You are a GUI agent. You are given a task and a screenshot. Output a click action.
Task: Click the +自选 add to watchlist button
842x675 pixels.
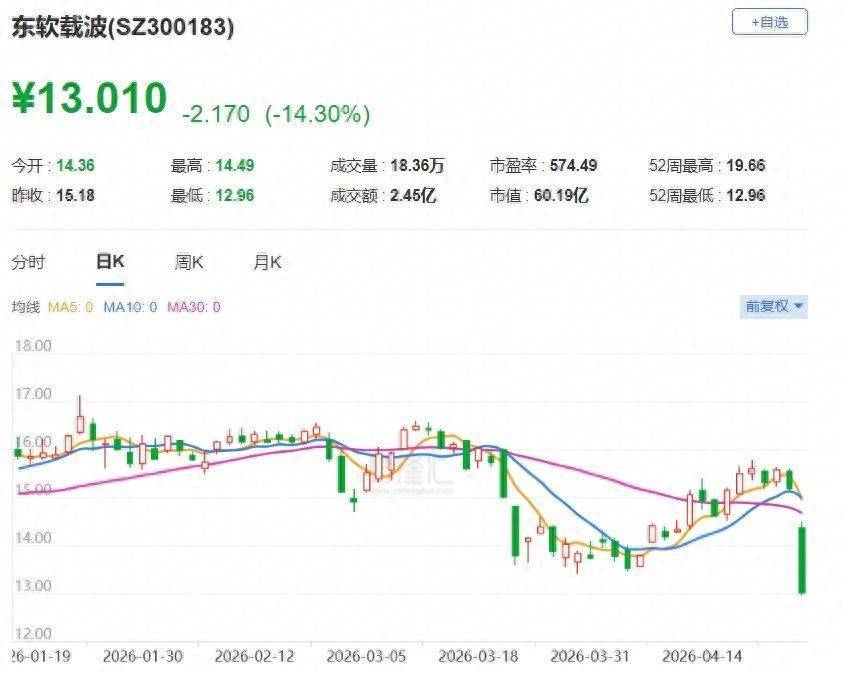coord(769,21)
